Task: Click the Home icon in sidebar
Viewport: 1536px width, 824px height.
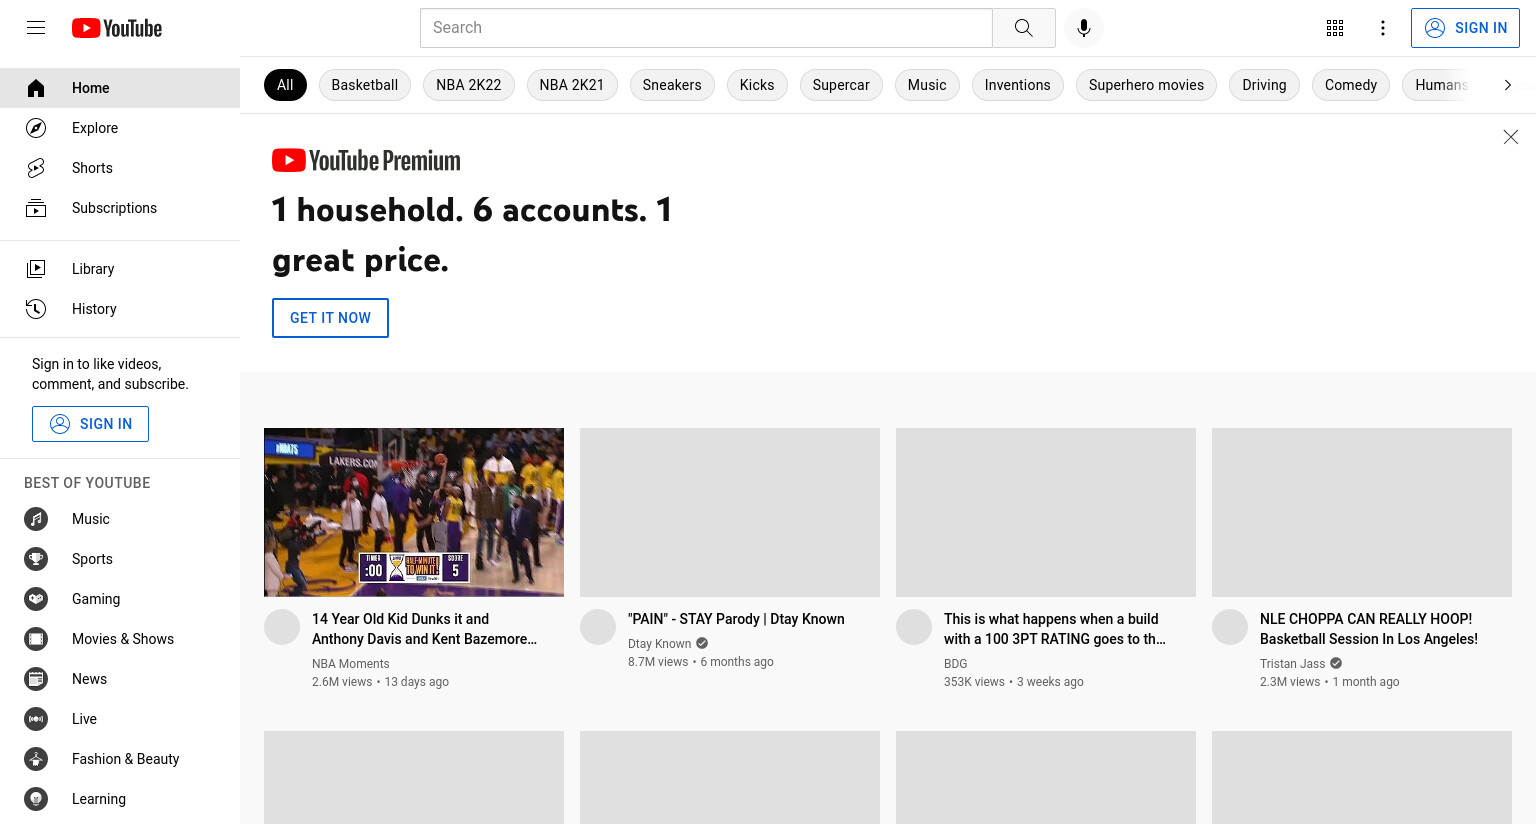Action: pyautogui.click(x=36, y=88)
